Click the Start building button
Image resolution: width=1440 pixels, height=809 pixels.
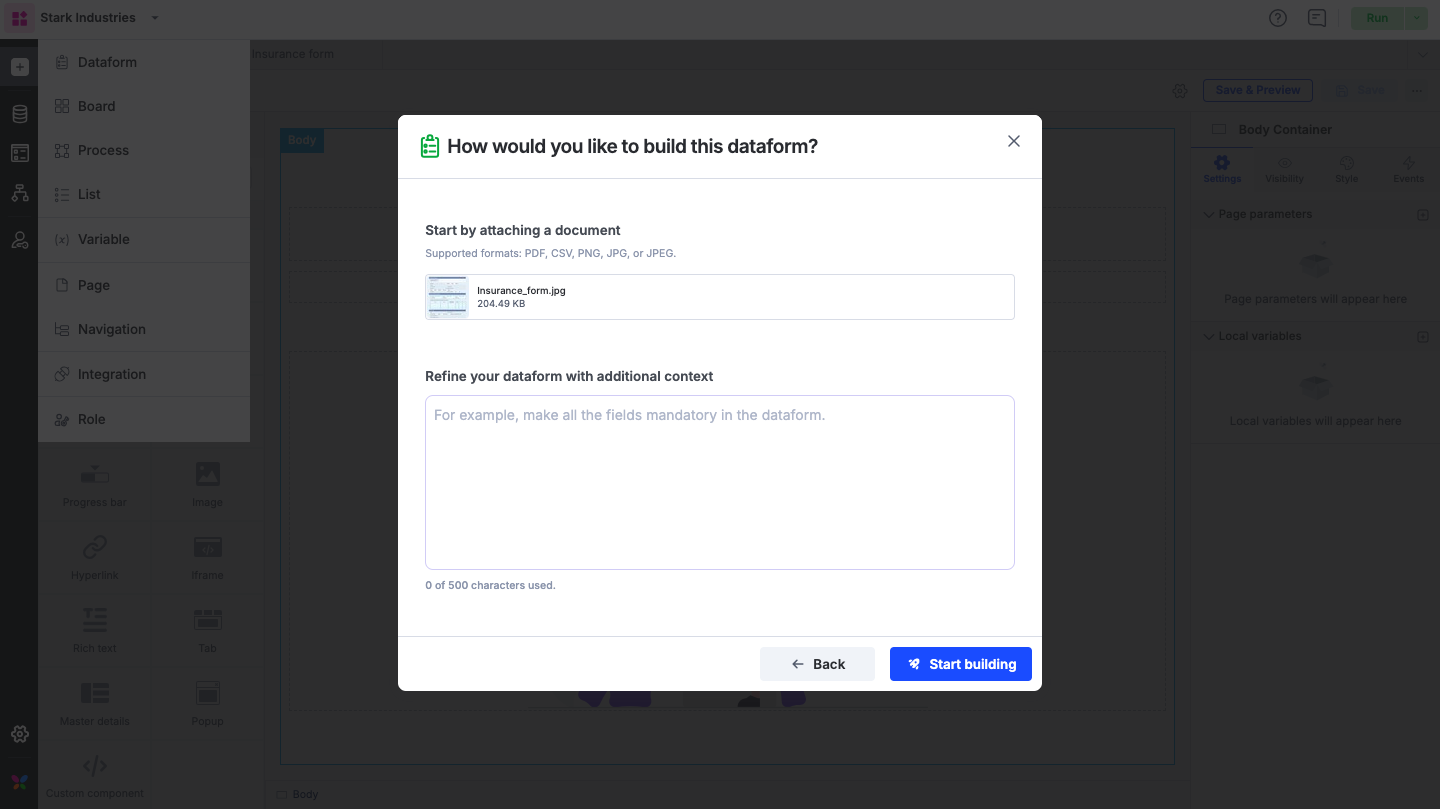960,664
